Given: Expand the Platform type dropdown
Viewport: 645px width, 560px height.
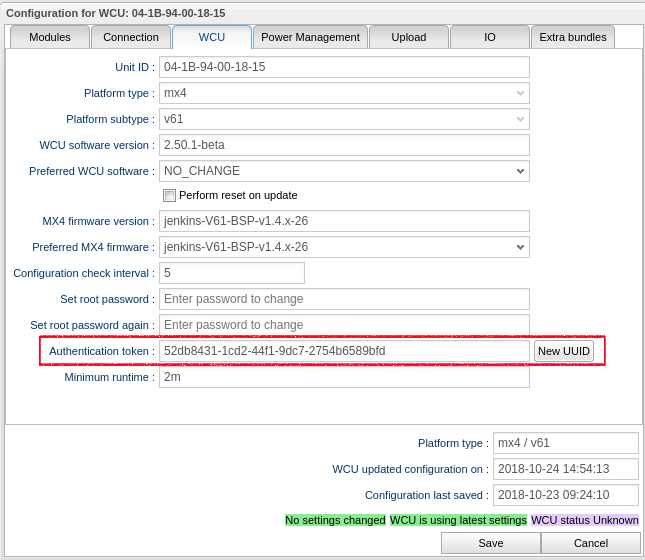Looking at the screenshot, I should pos(344,93).
